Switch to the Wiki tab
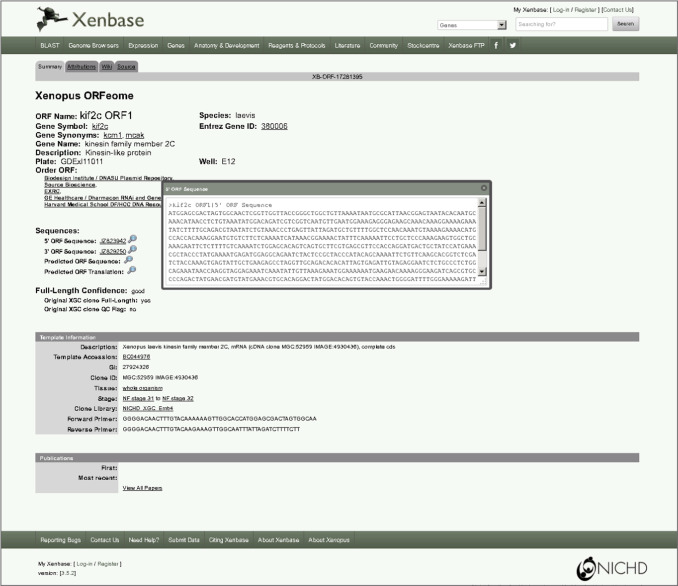The image size is (678, 586). pos(106,66)
